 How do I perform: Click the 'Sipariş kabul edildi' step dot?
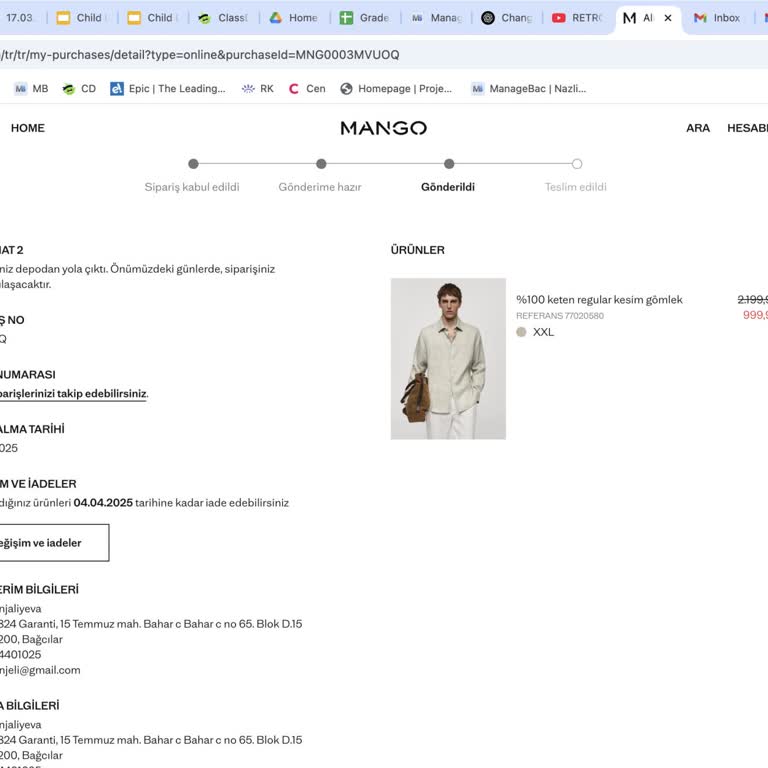(193, 164)
